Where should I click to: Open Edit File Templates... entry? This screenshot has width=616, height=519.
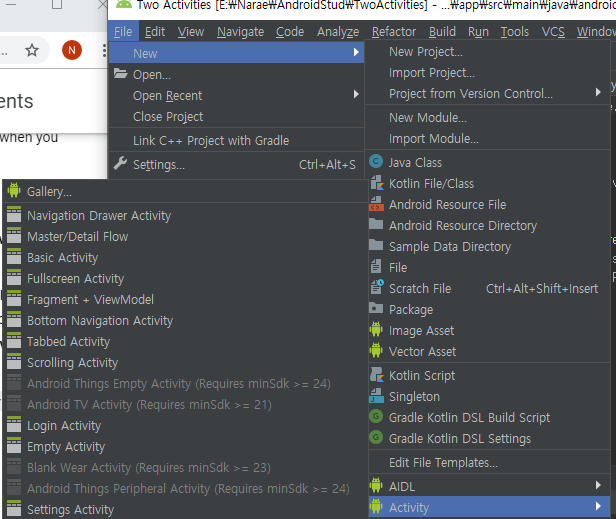pyautogui.click(x=487, y=463)
